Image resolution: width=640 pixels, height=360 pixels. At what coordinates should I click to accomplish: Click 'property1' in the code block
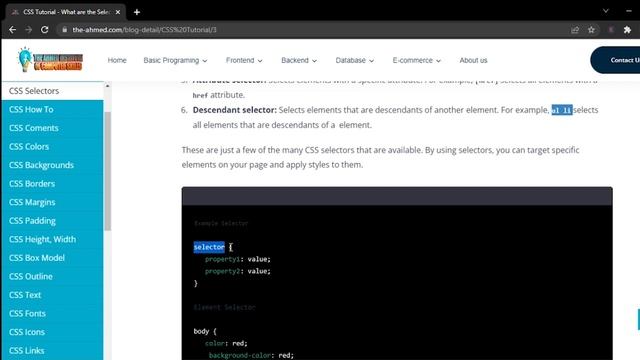(x=222, y=259)
